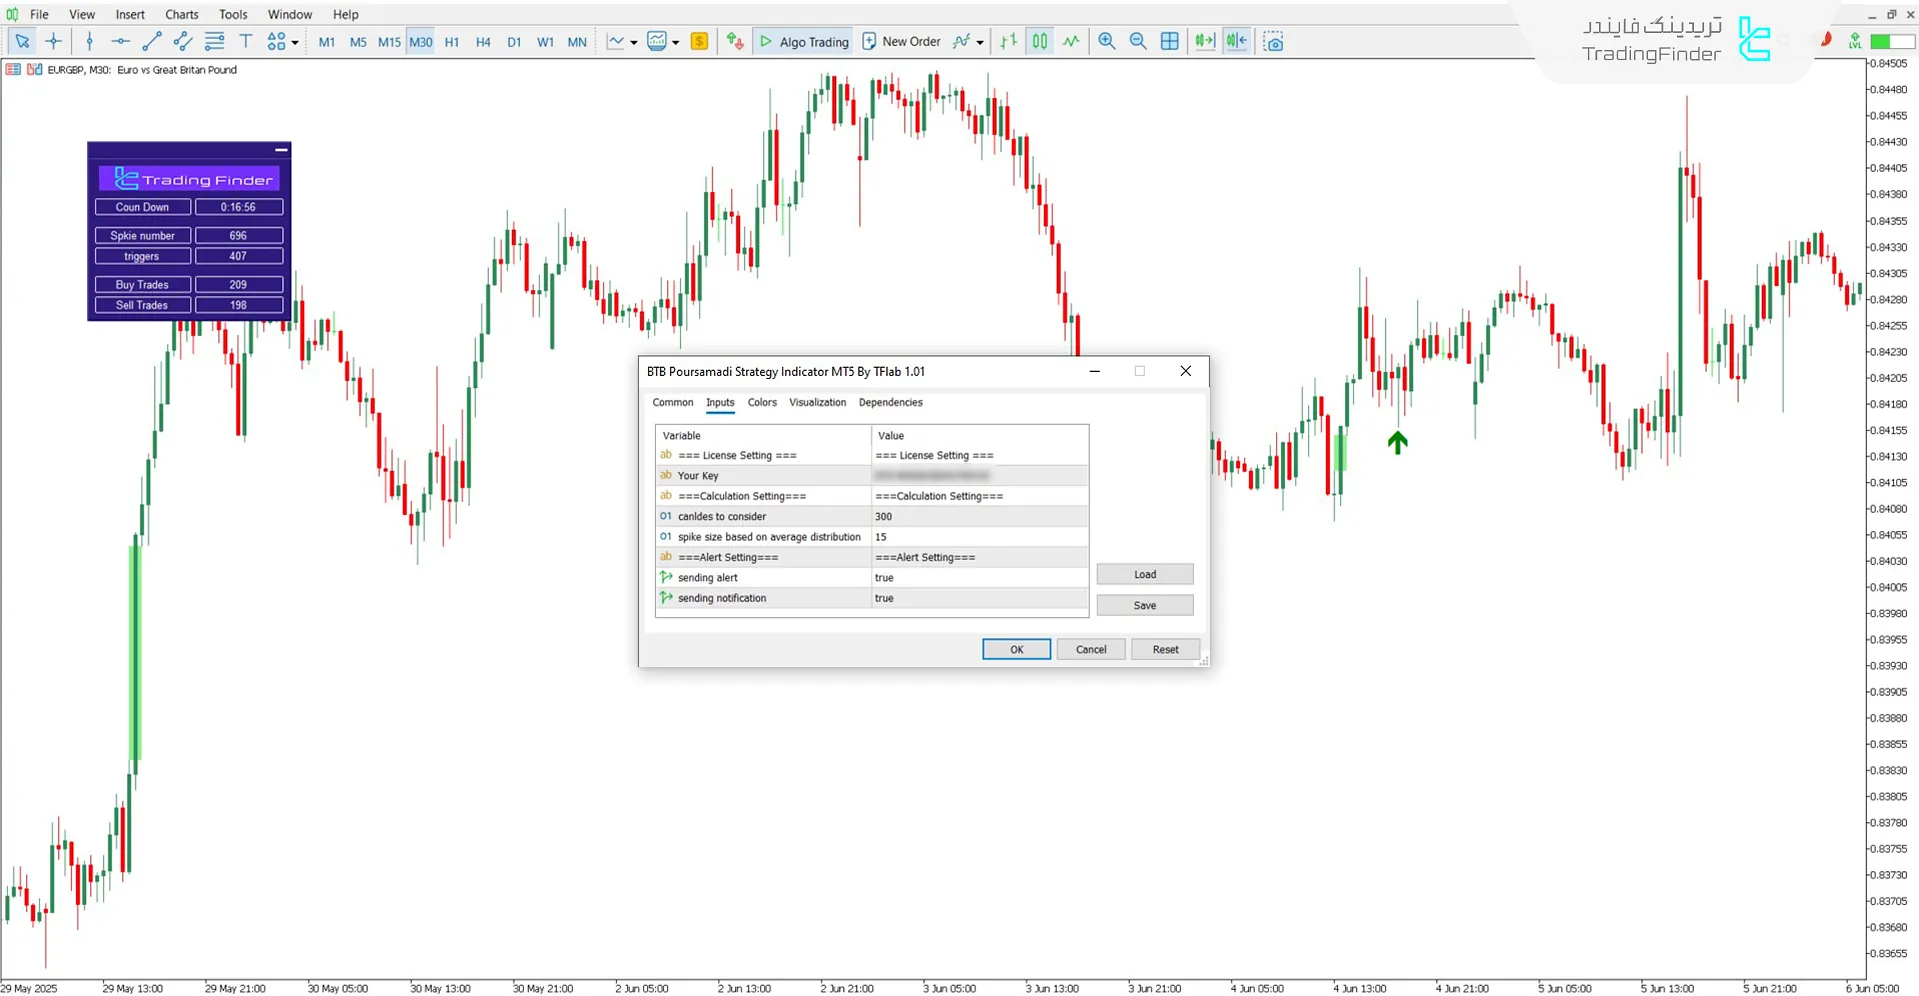1919x996 pixels.
Task: Open the arrow shapes dropdown
Action: [x=297, y=41]
